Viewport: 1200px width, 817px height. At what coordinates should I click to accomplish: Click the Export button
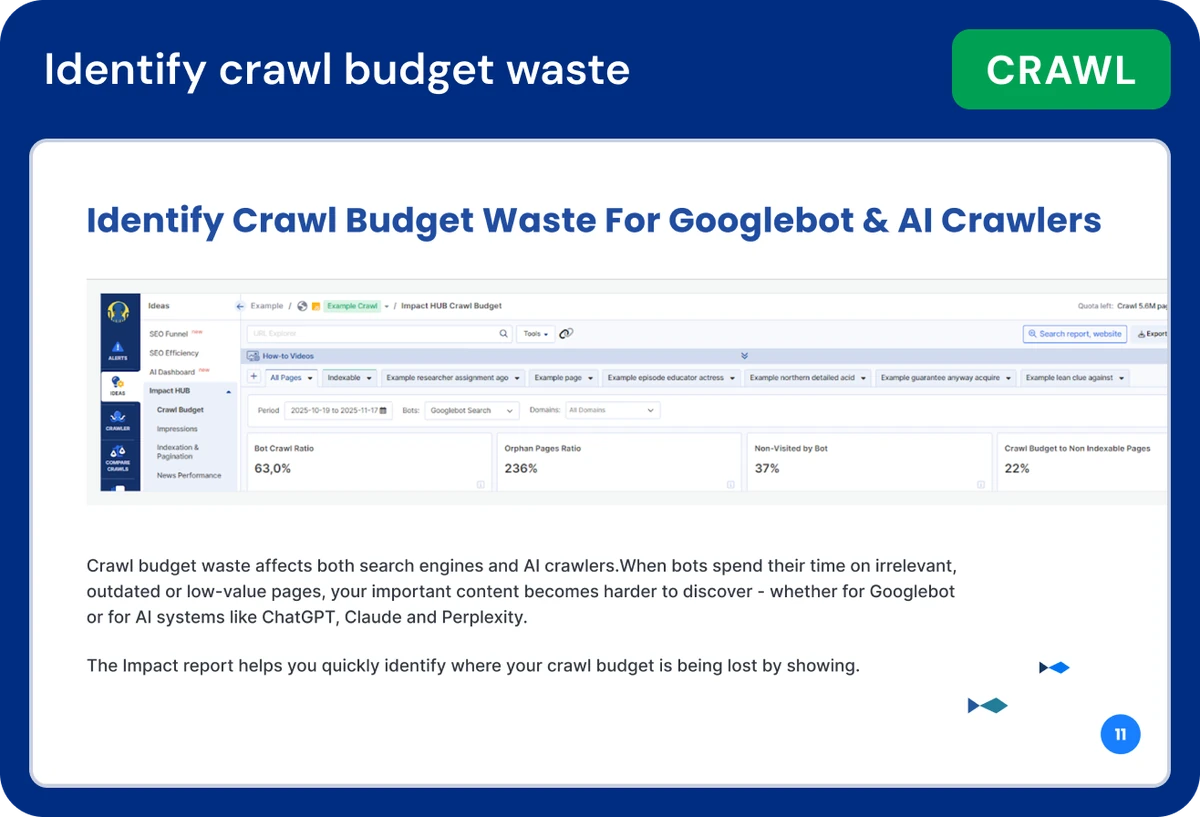pyautogui.click(x=1152, y=334)
